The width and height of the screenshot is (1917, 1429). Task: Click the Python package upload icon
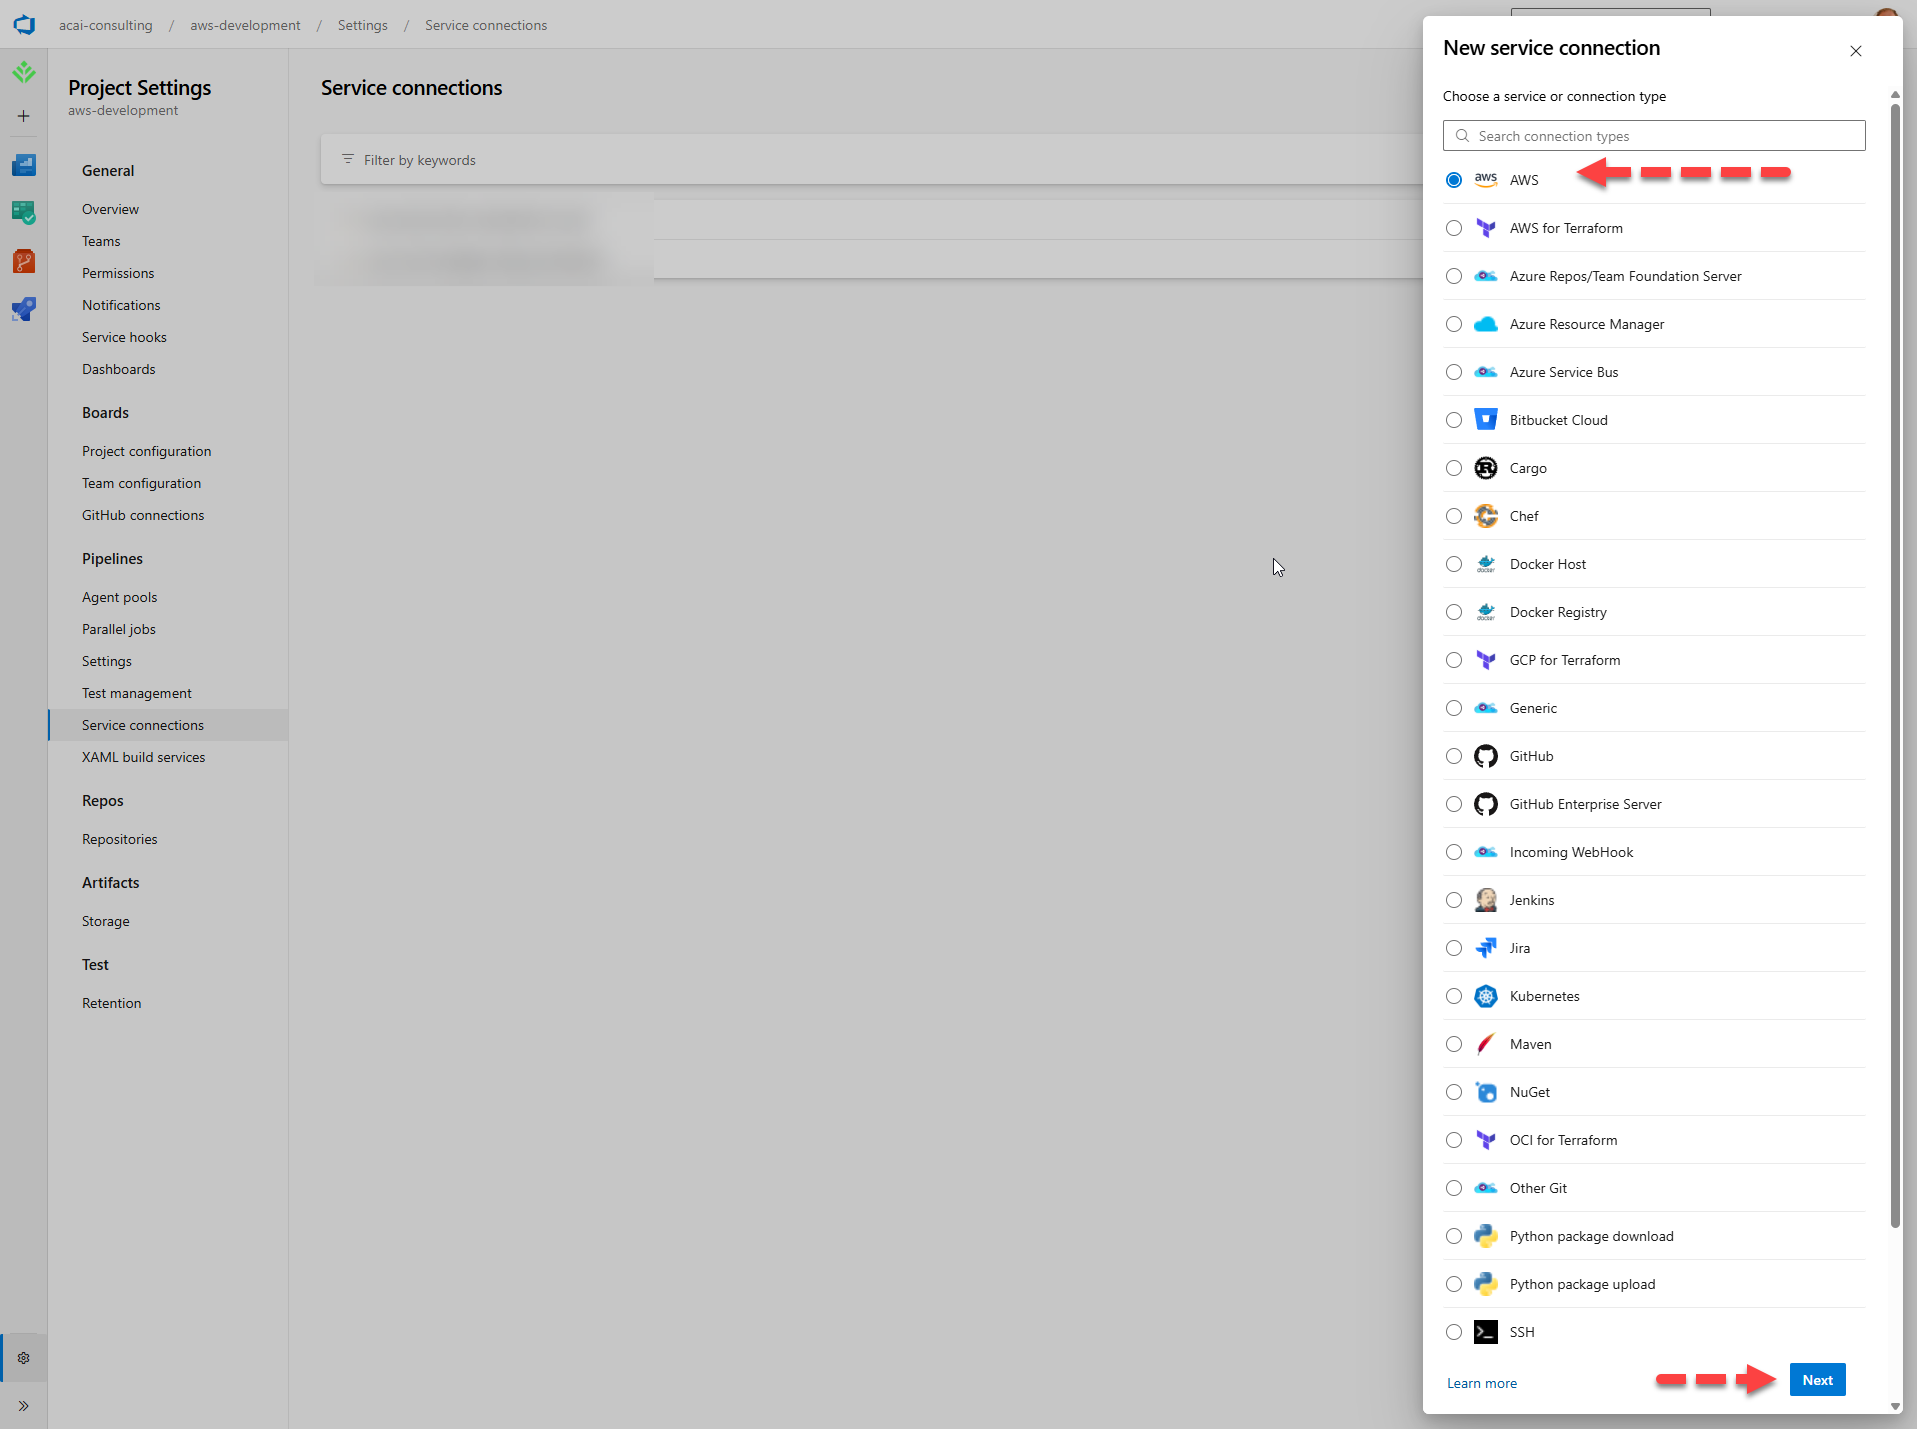pyautogui.click(x=1486, y=1284)
